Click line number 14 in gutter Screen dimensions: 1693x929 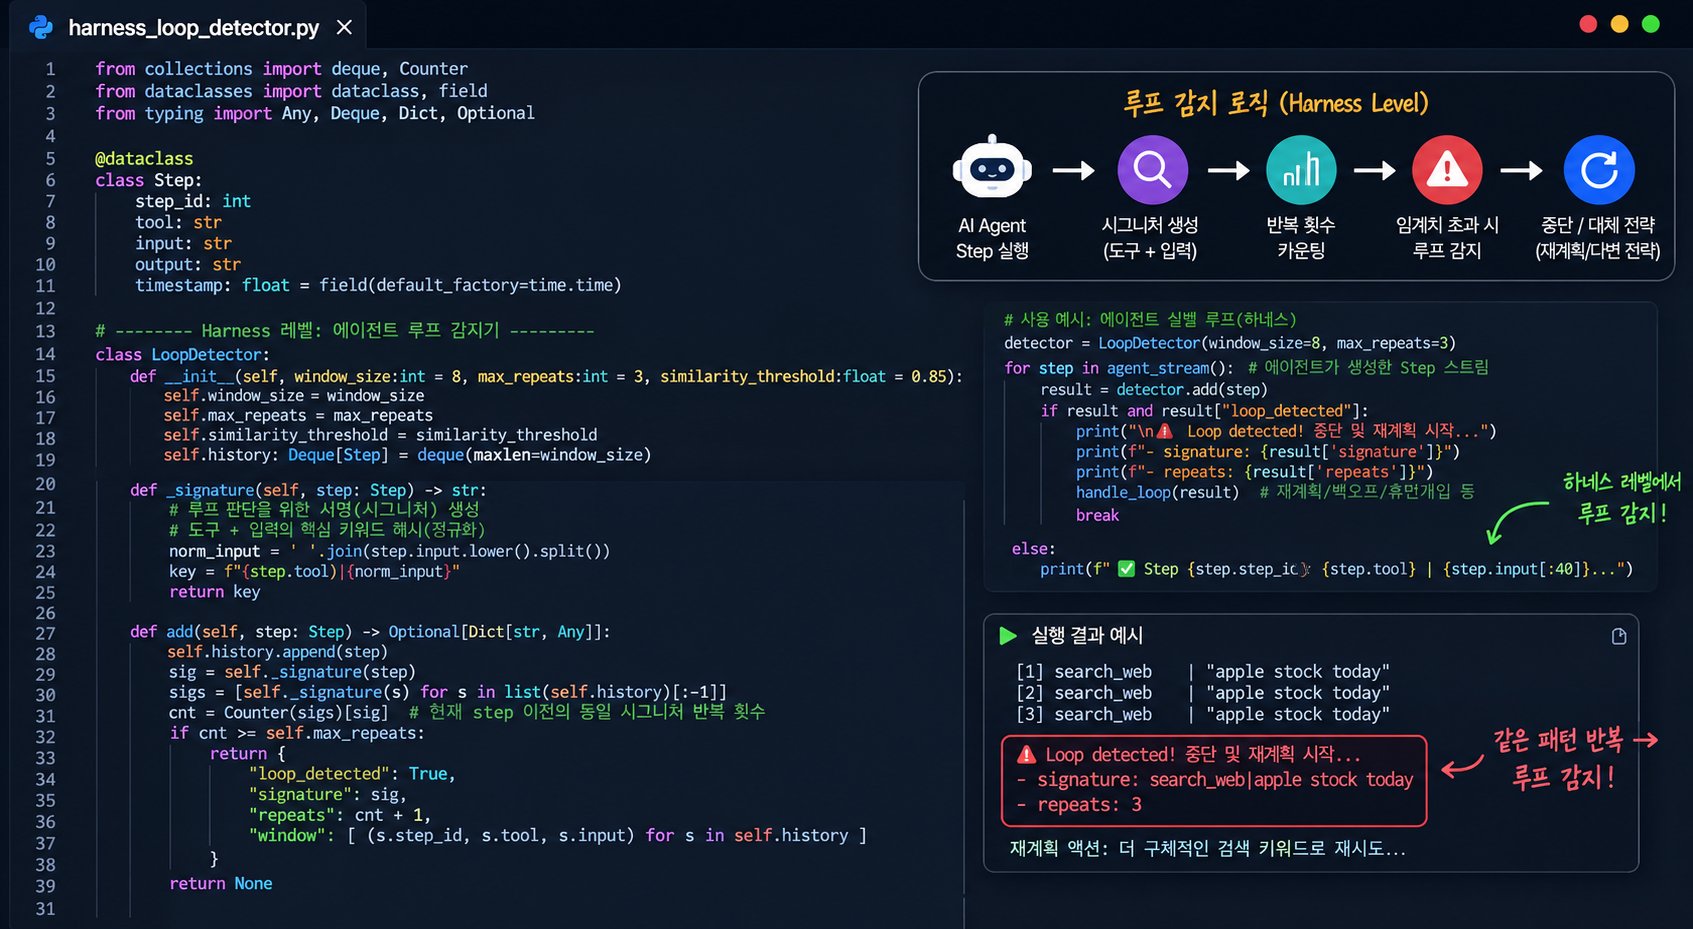[x=45, y=354]
